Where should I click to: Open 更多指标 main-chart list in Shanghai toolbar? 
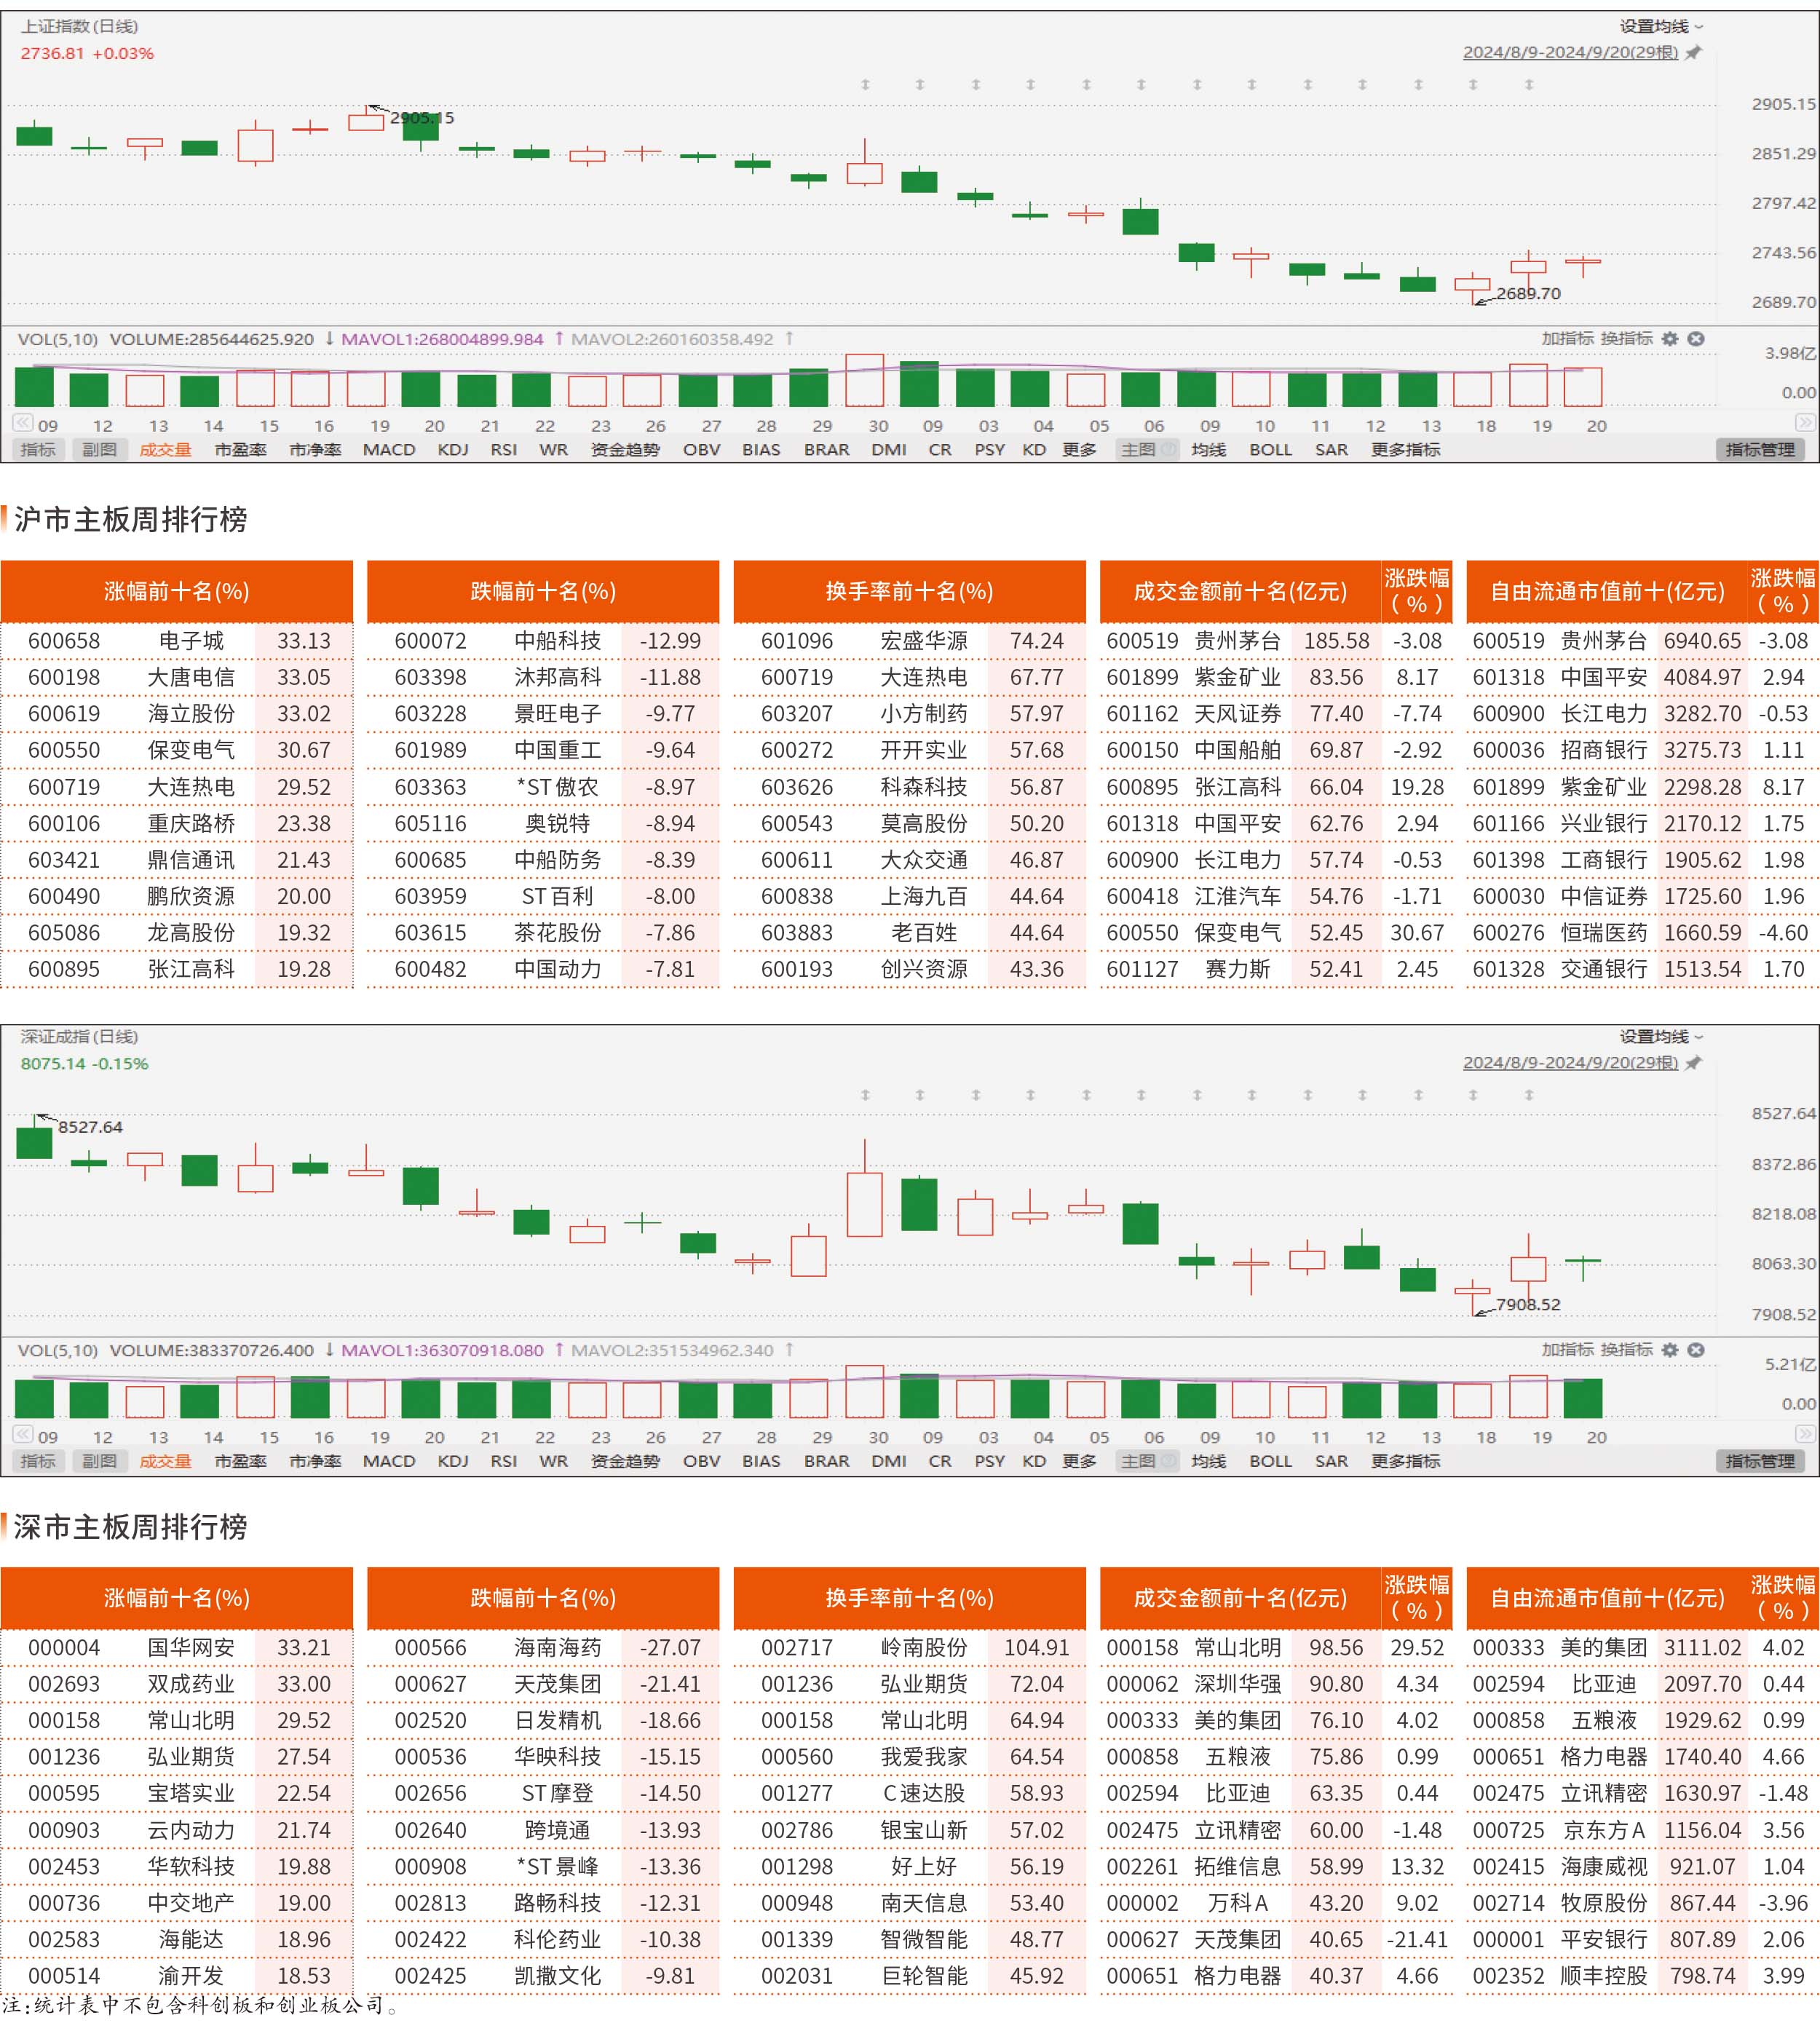(x=1405, y=450)
